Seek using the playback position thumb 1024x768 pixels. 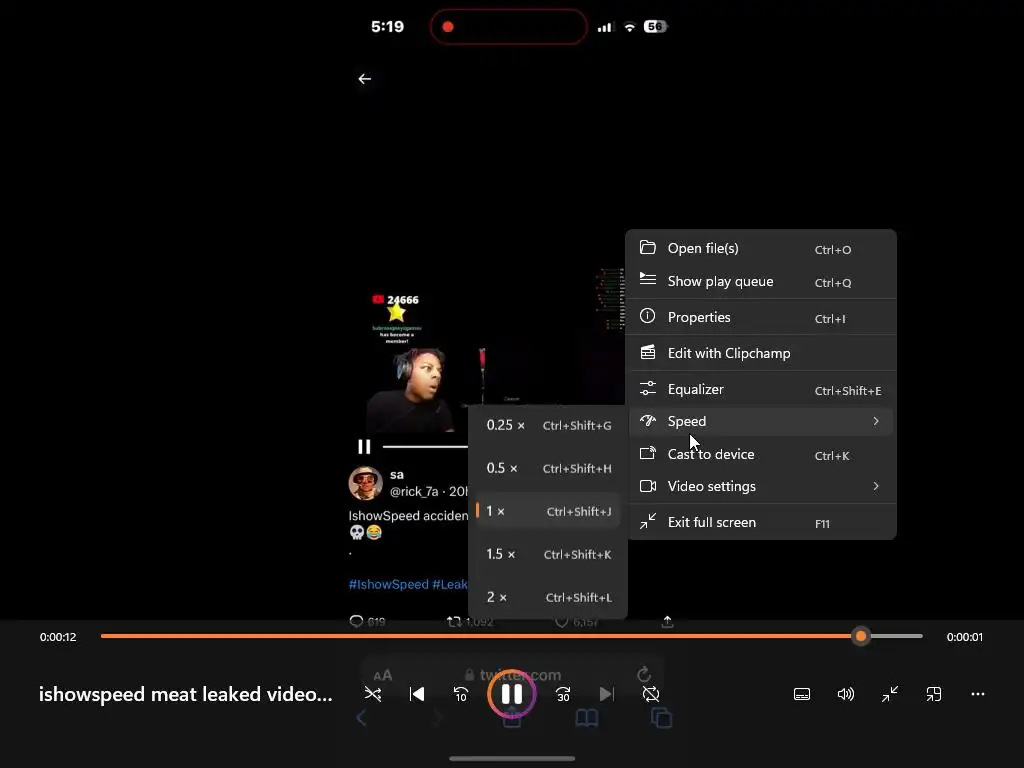[861, 636]
